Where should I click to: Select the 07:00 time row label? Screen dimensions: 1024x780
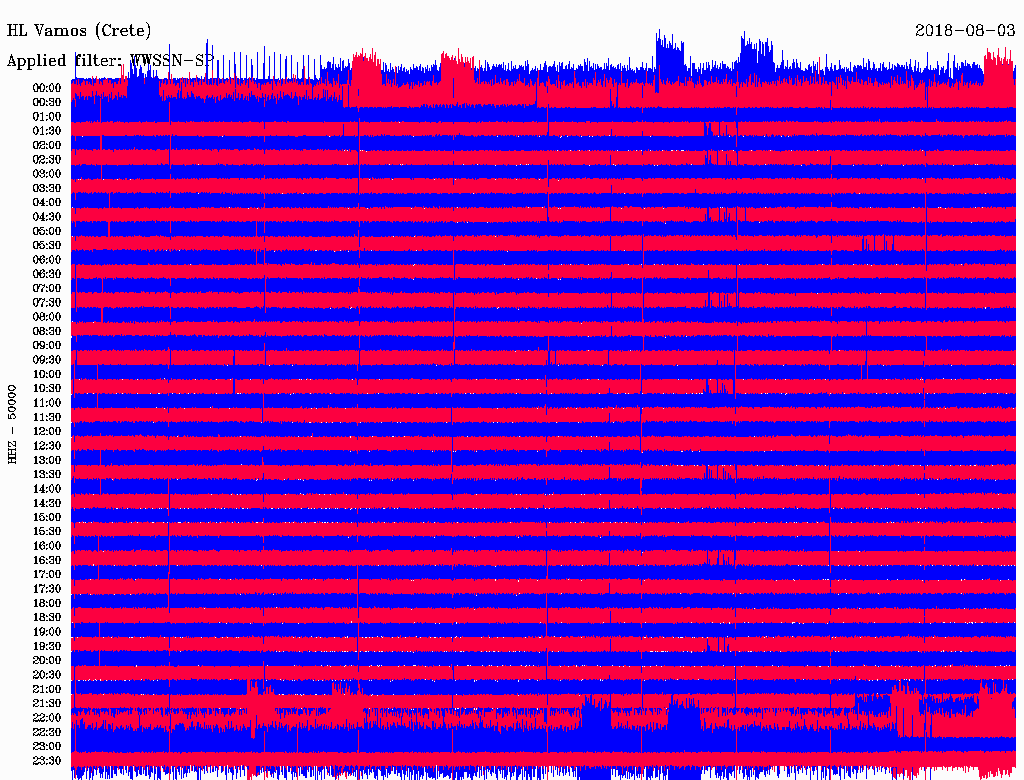click(x=47, y=288)
